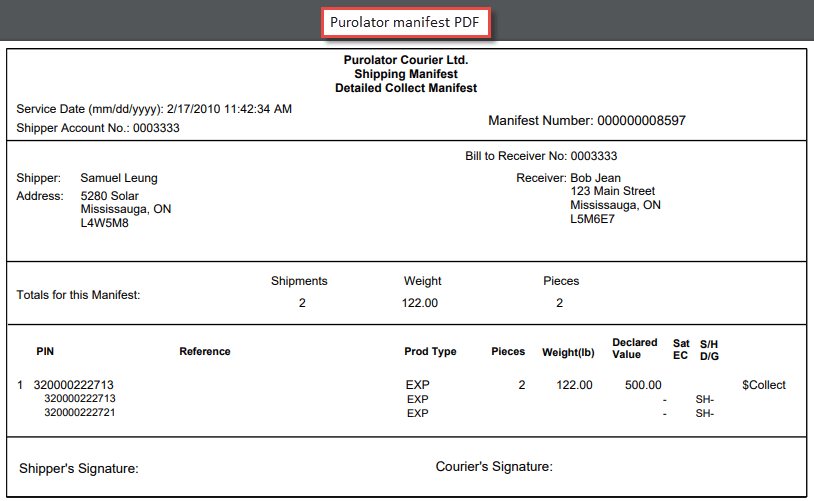
Task: Click the PIN column header
Action: [45, 351]
